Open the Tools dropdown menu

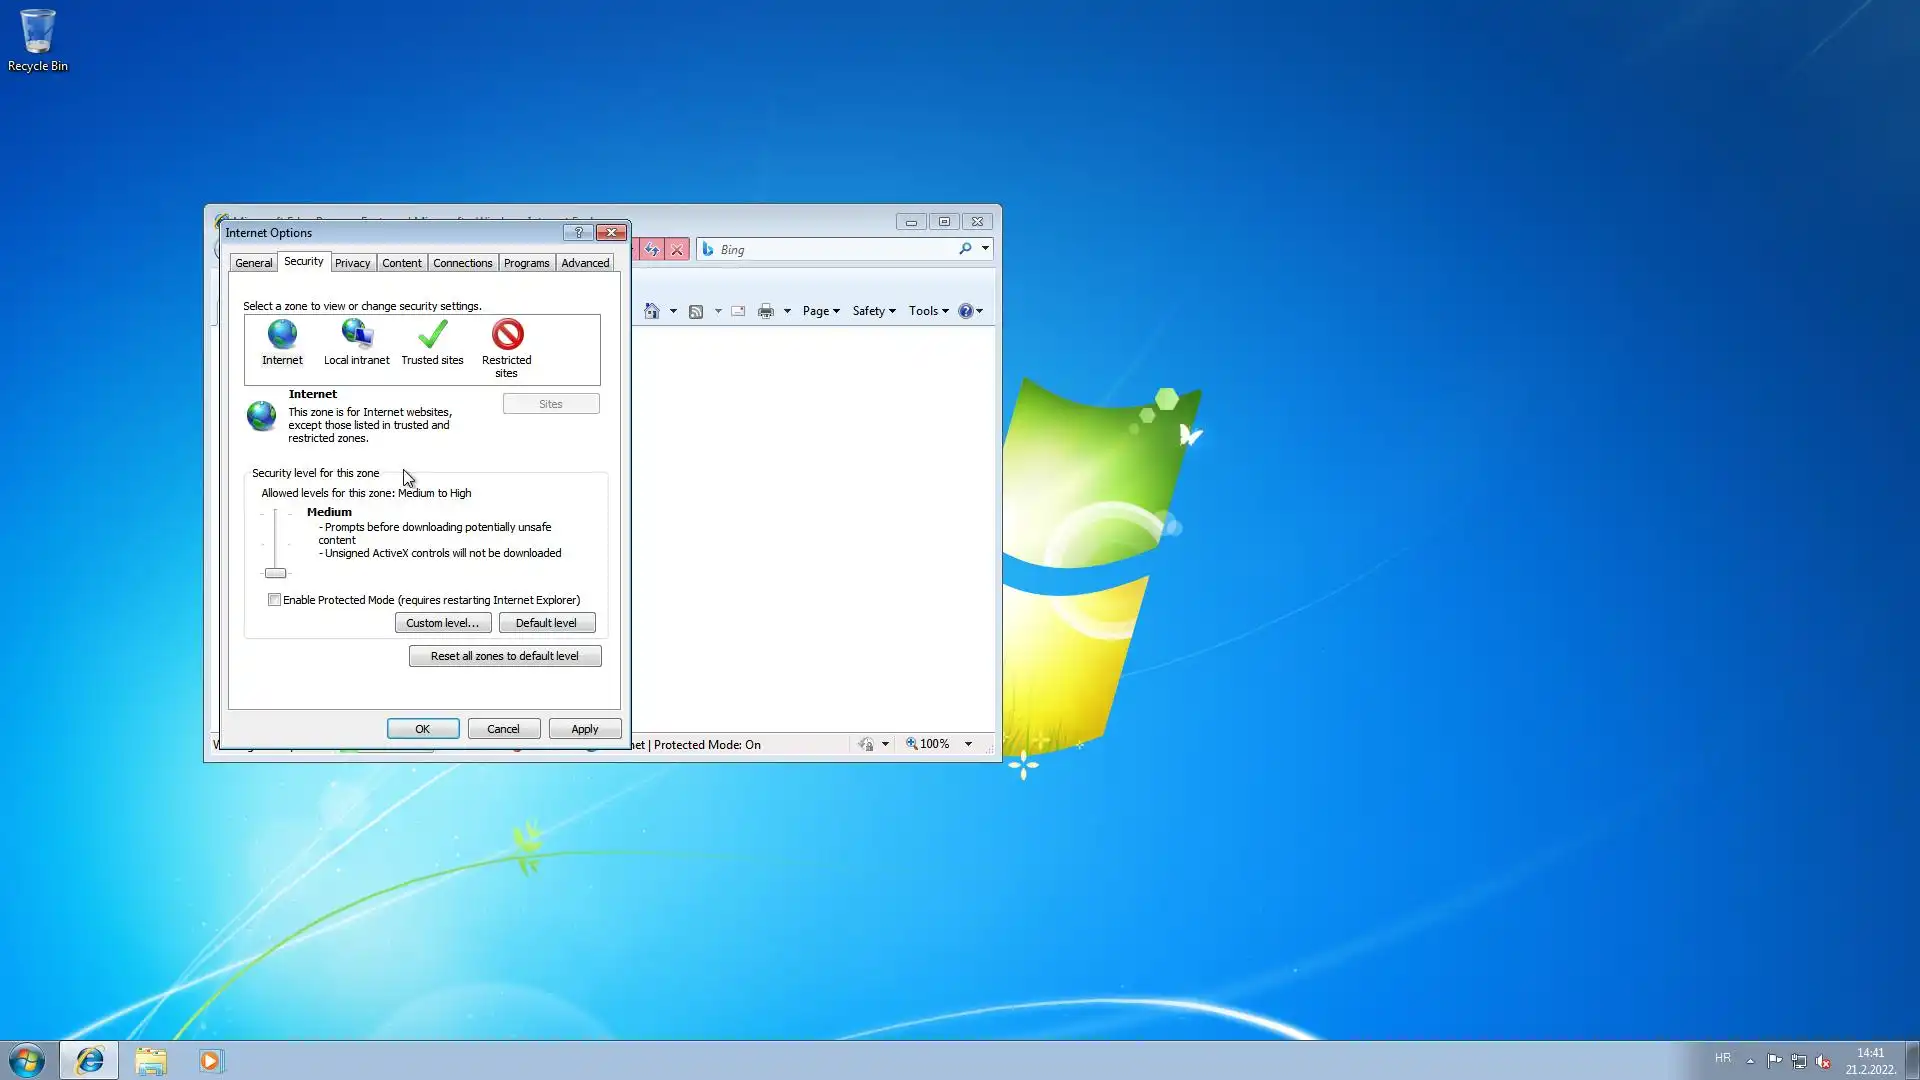(928, 311)
